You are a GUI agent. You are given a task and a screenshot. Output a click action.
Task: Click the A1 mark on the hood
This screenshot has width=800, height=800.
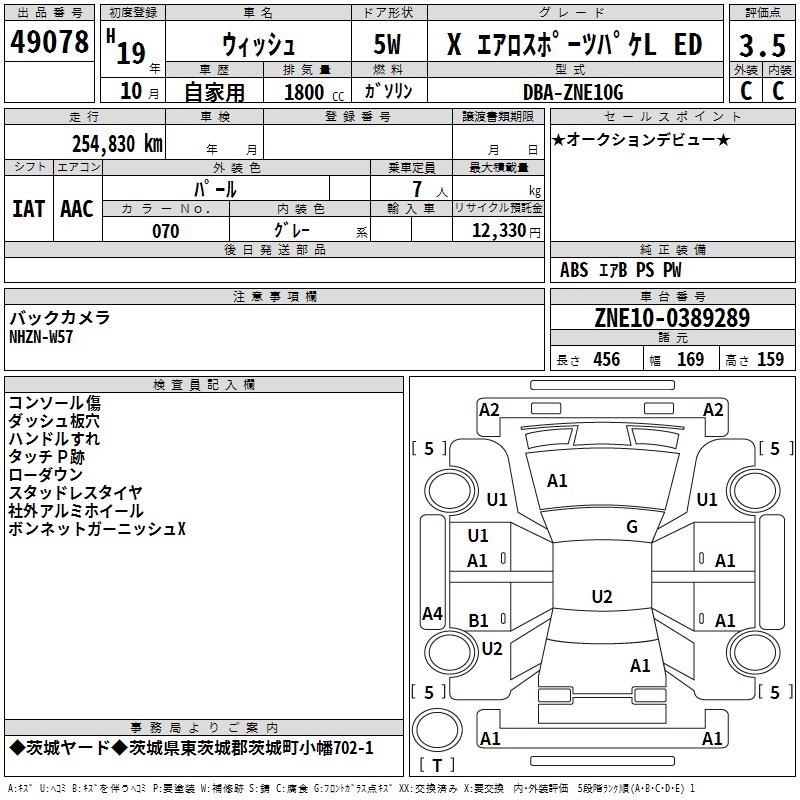click(557, 481)
